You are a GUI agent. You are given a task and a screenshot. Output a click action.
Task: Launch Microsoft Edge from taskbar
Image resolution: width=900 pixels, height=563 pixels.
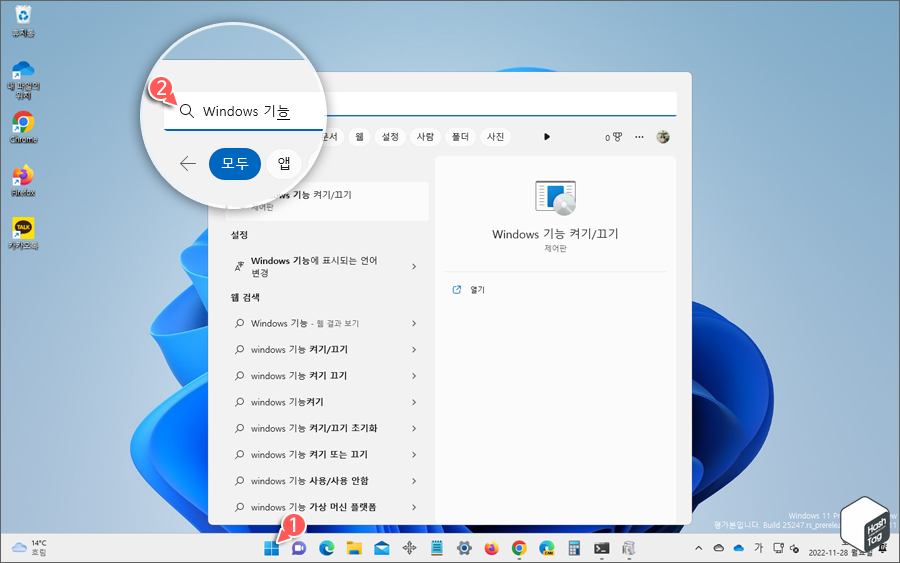point(327,549)
